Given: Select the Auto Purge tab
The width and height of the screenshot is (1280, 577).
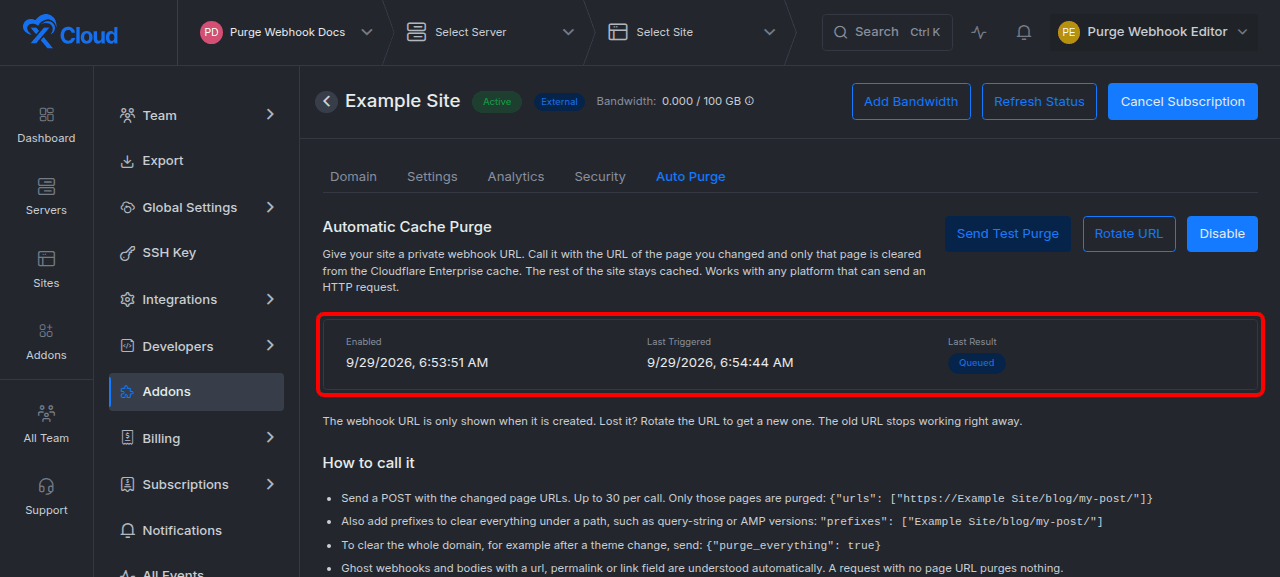Looking at the screenshot, I should [x=690, y=177].
